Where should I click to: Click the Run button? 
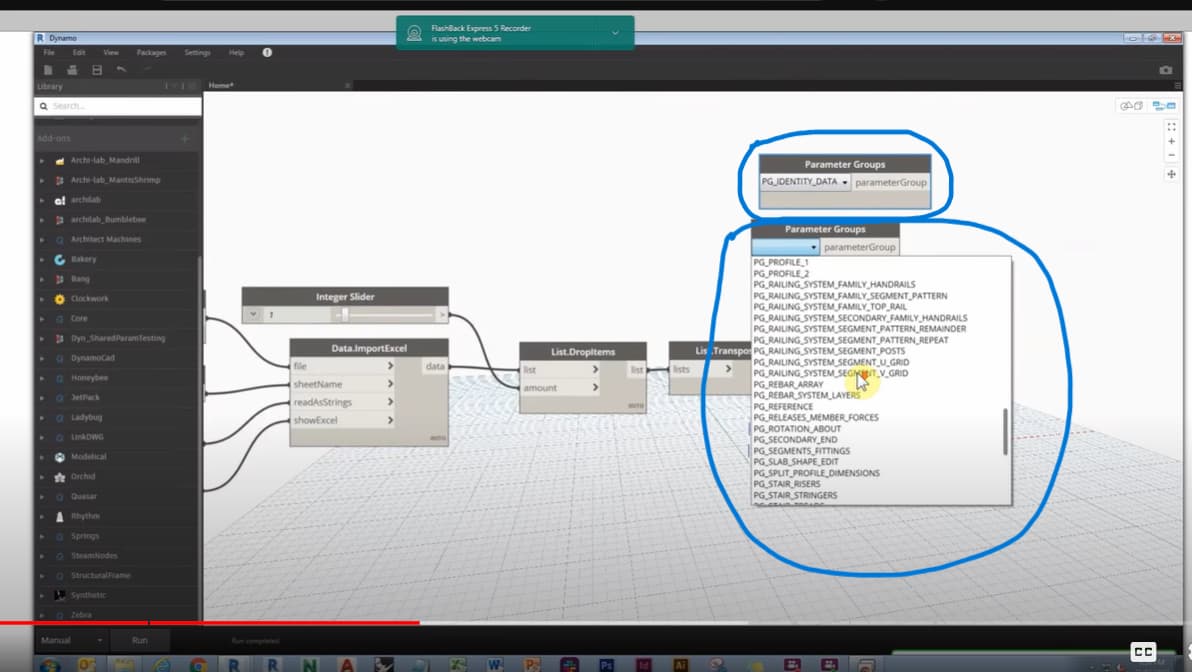139,640
